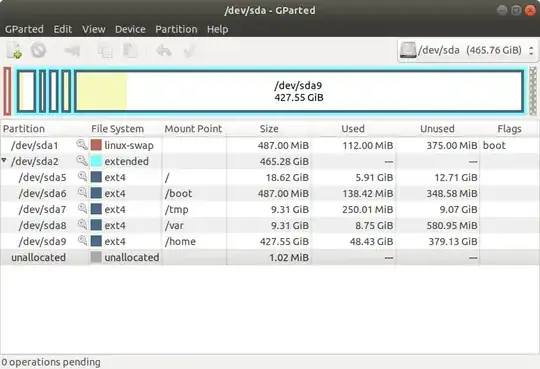Screen dimensions: 540x369
Task: Open the View menu
Action: (94, 29)
